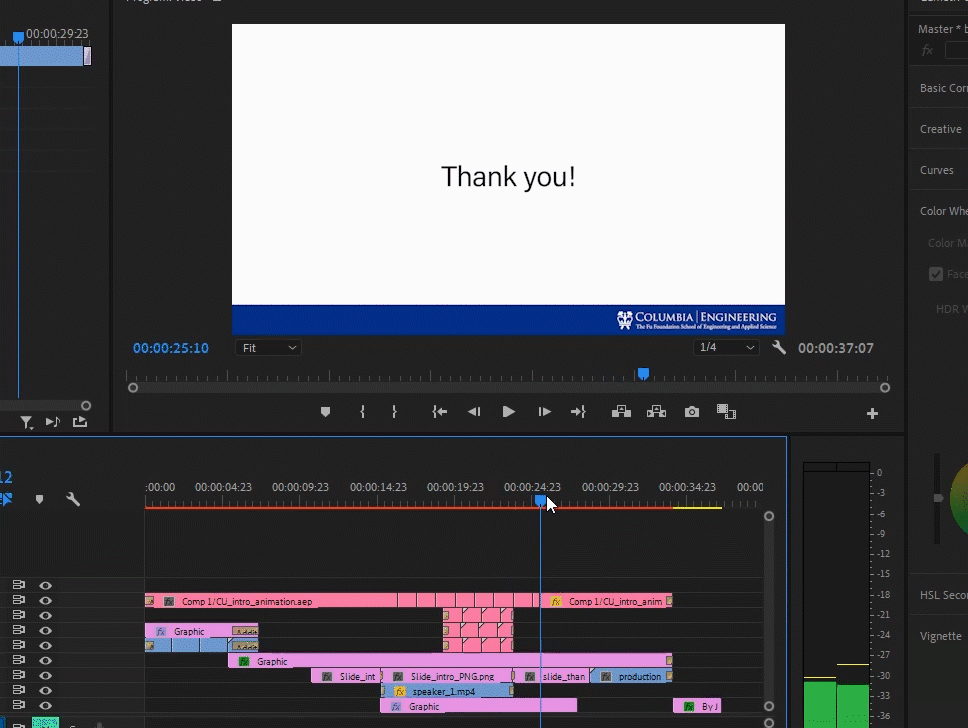The width and height of the screenshot is (968, 728).
Task: Click the Extract button
Action: click(656, 412)
